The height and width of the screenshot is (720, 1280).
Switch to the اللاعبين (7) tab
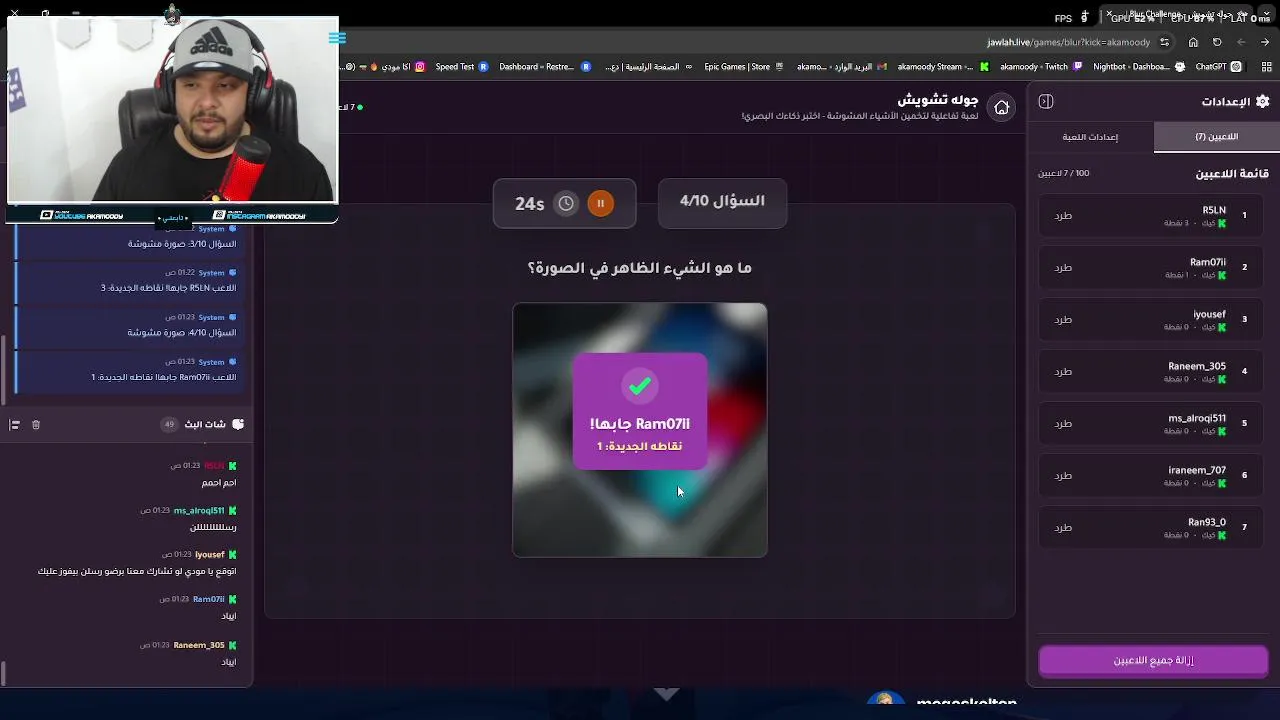point(1216,137)
